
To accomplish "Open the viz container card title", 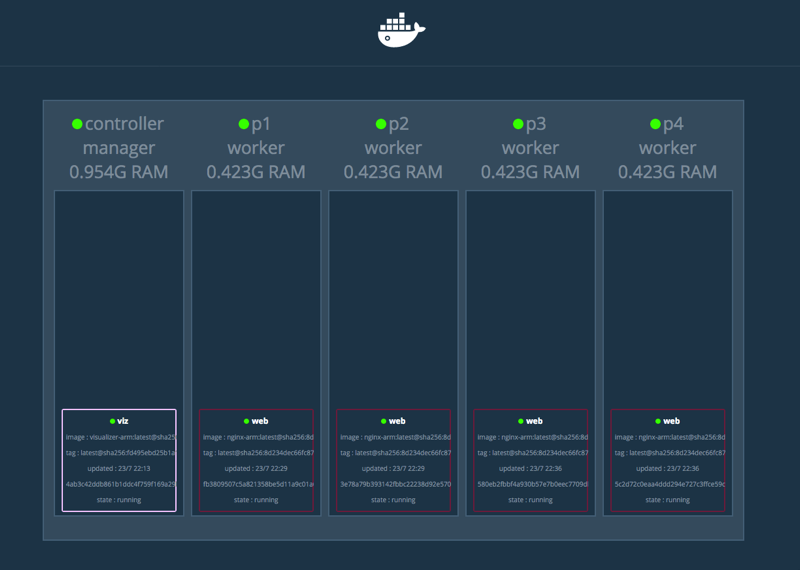I will point(123,422).
